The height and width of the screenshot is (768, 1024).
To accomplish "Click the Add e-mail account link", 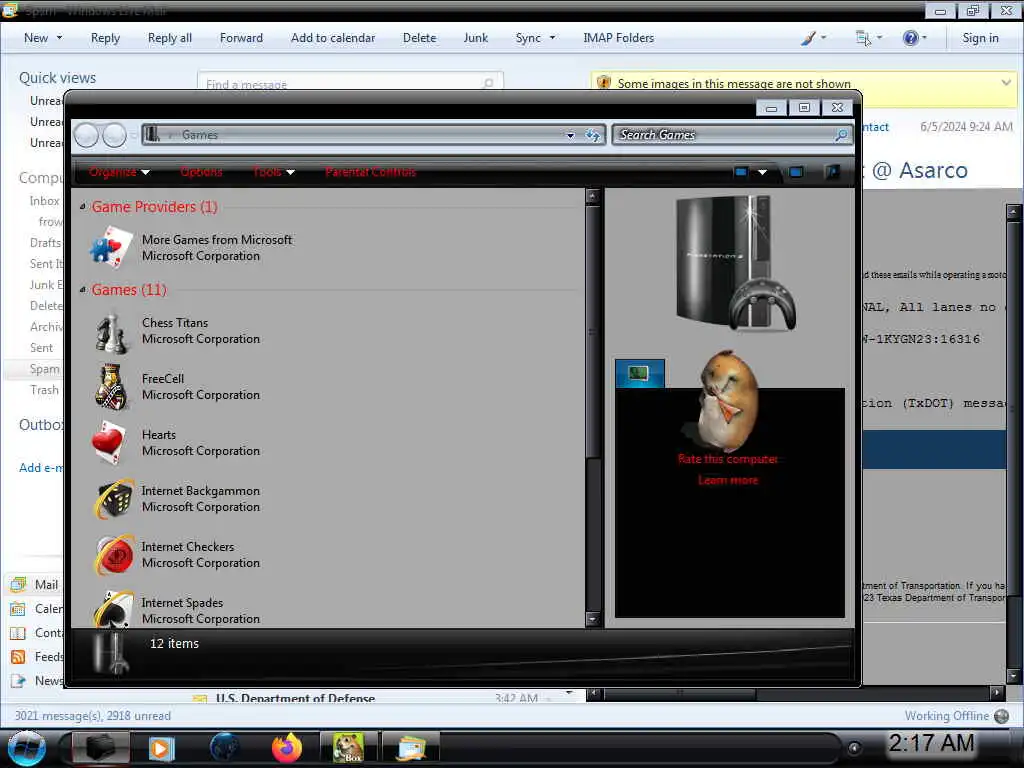I will point(40,468).
